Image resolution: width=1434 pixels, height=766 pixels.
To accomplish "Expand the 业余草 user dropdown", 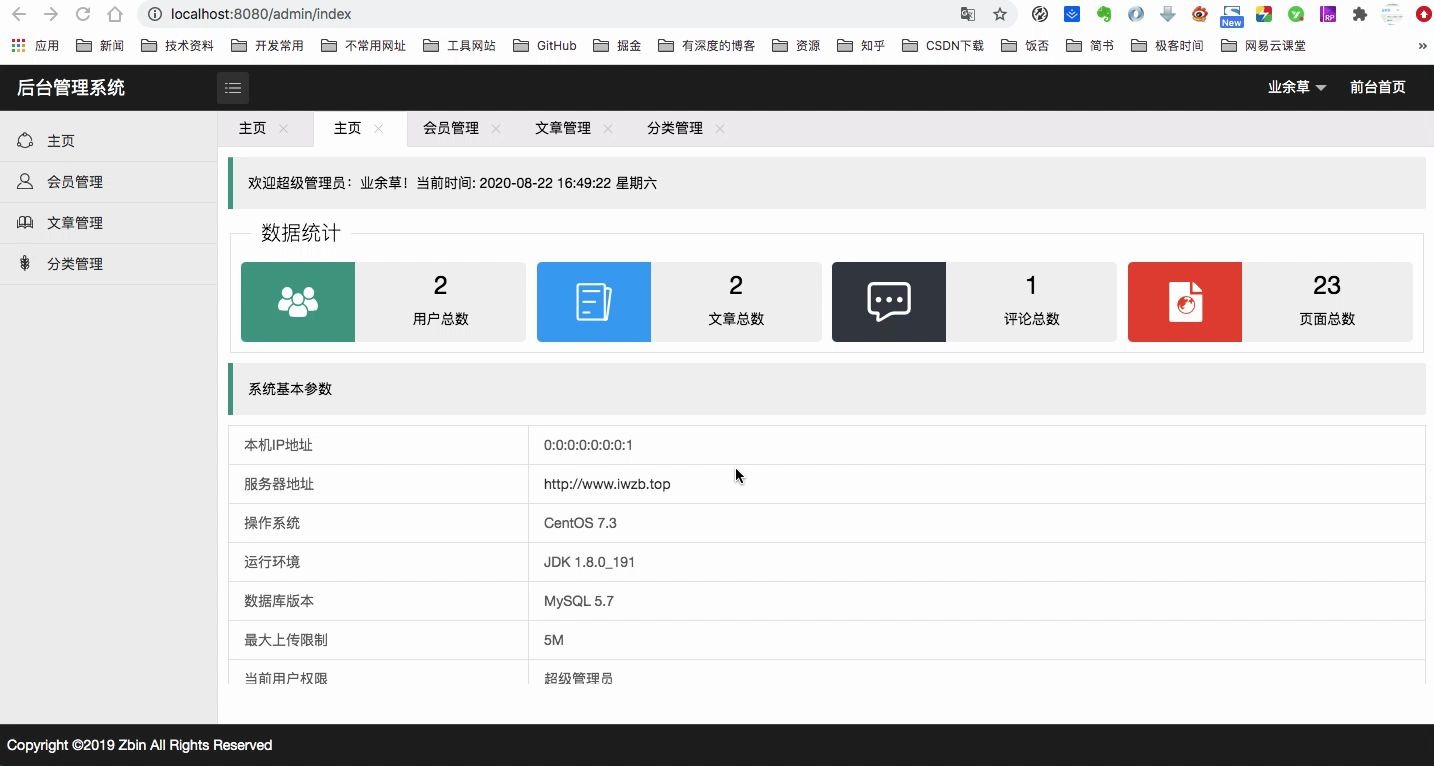I will [1297, 87].
